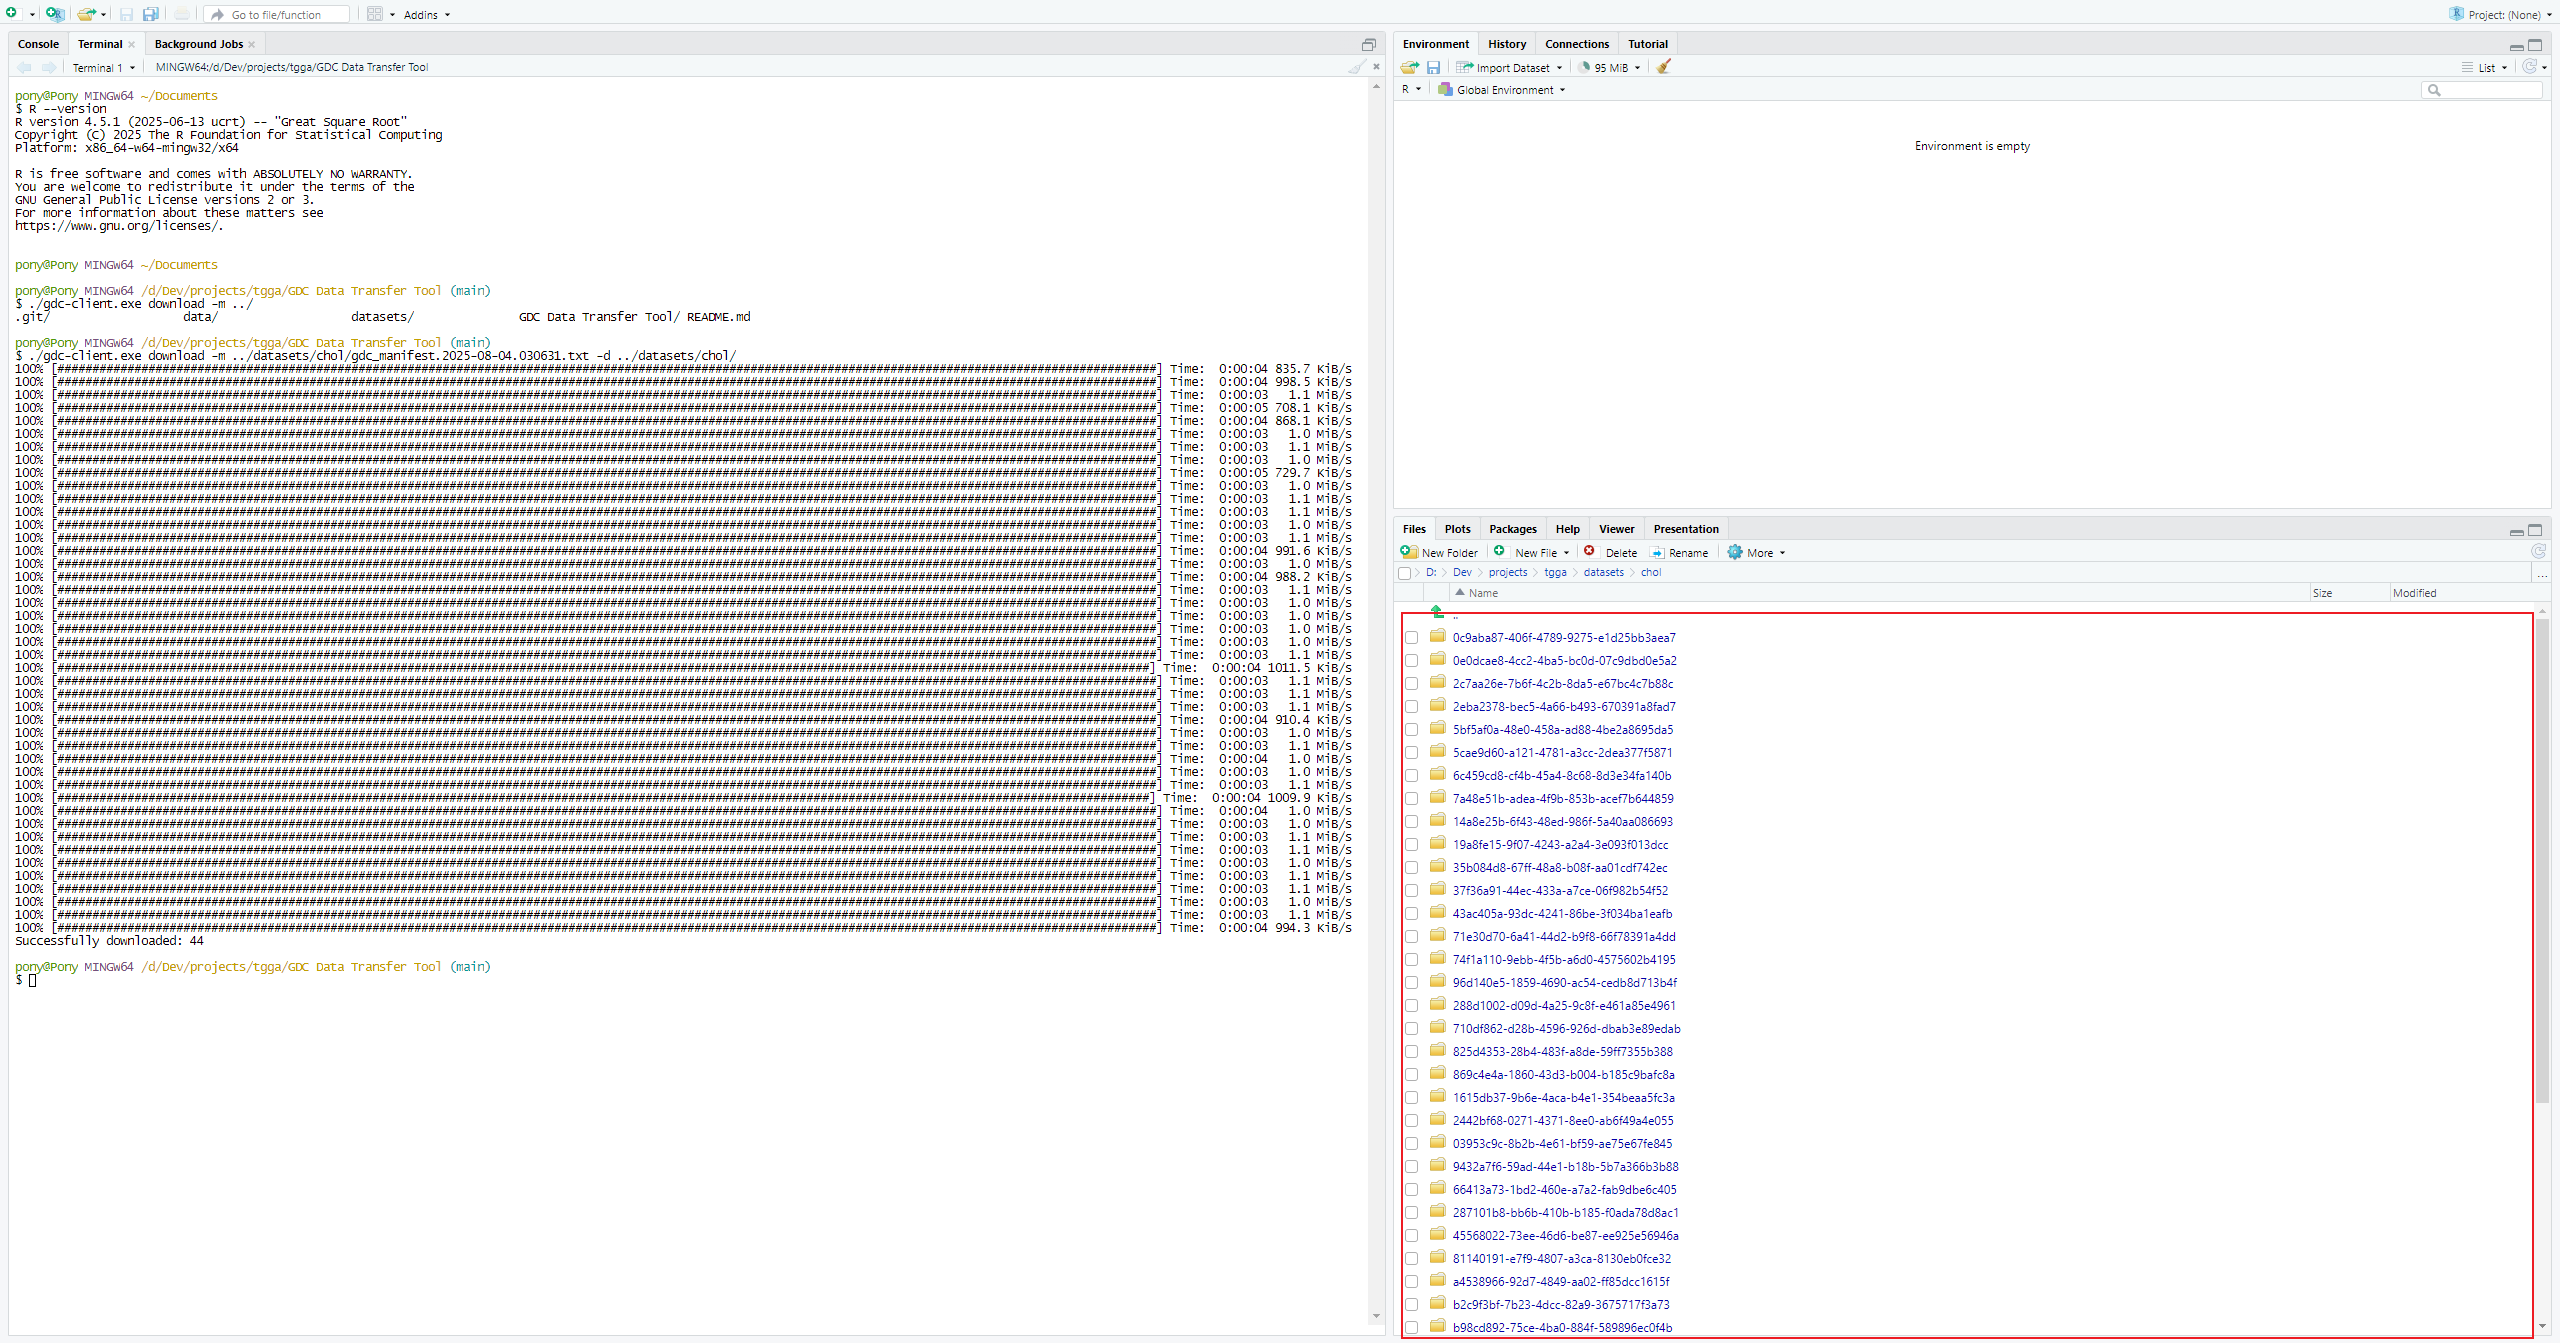This screenshot has height=1343, width=2560.
Task: Focus the Environment search box
Action: (2481, 90)
